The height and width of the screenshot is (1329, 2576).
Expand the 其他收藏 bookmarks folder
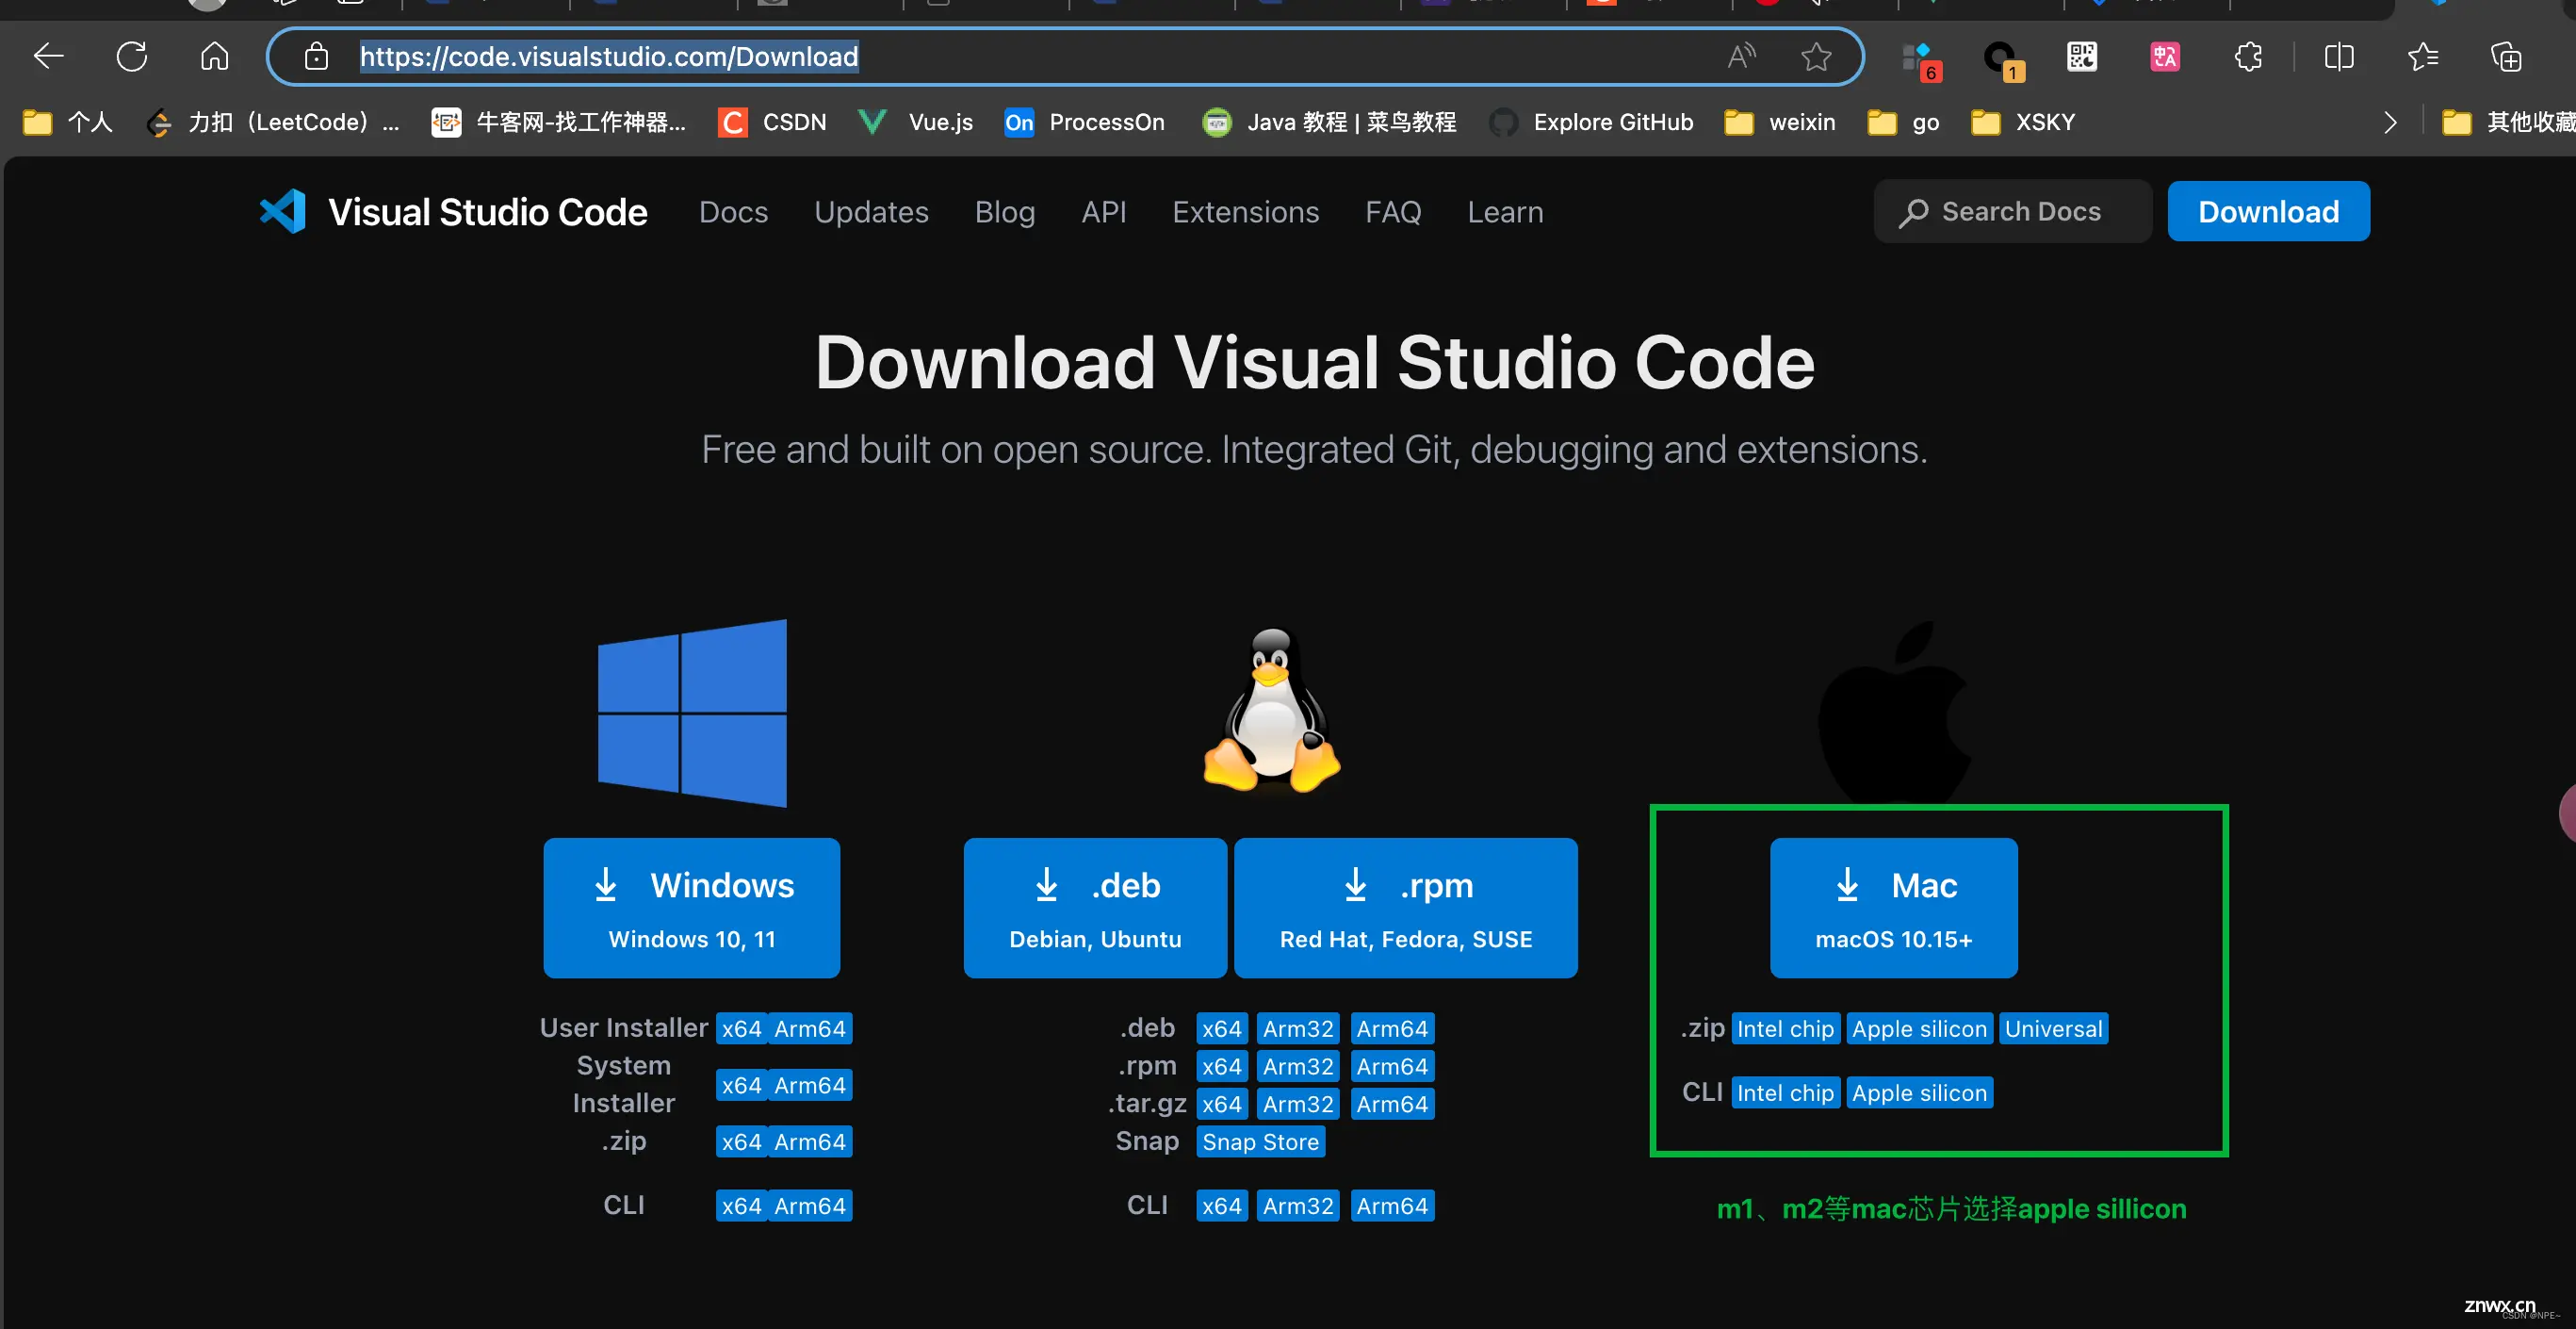2508,122
